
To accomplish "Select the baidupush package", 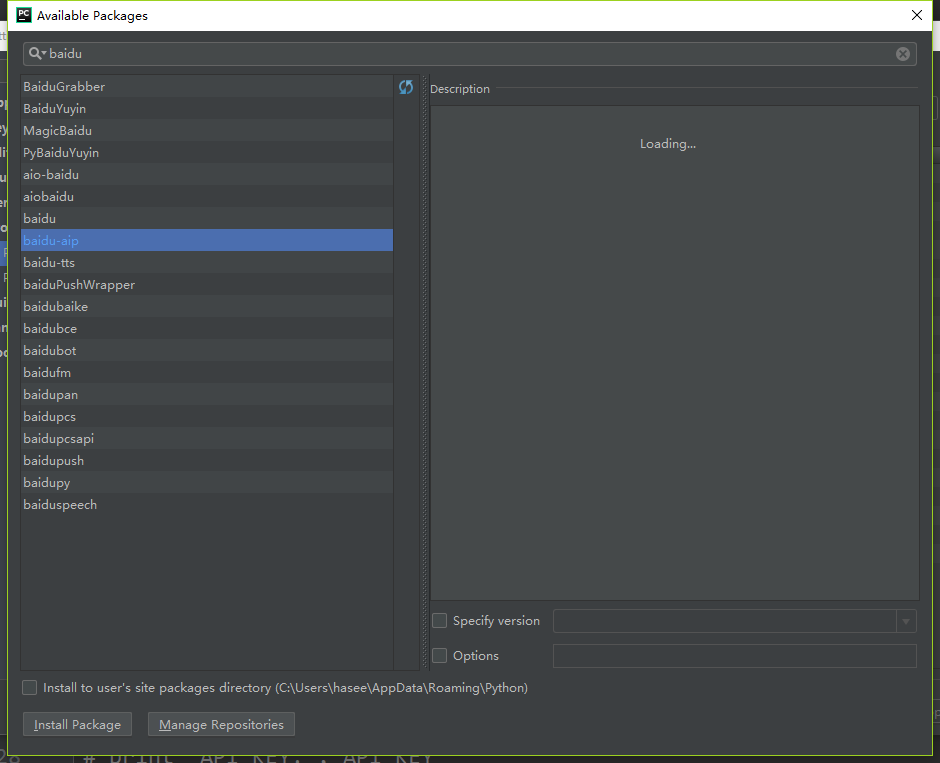I will click(x=207, y=460).
